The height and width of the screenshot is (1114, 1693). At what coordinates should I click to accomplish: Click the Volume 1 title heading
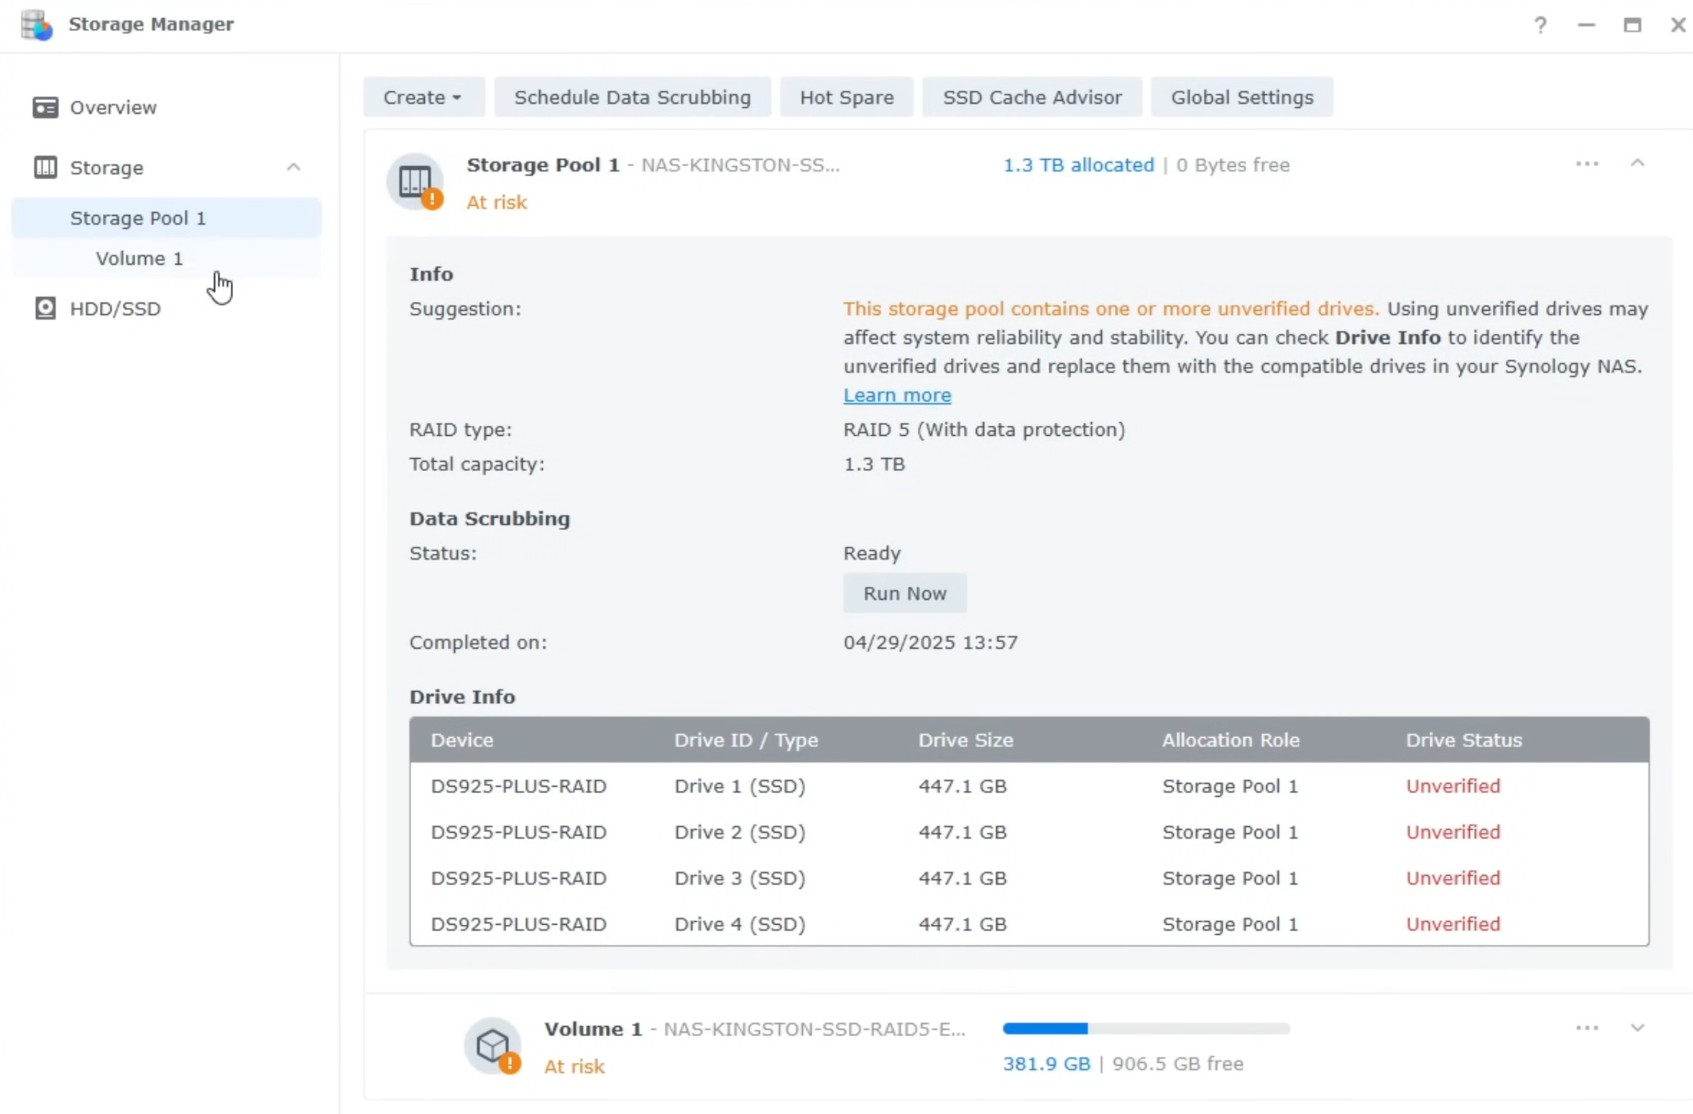(x=593, y=1029)
